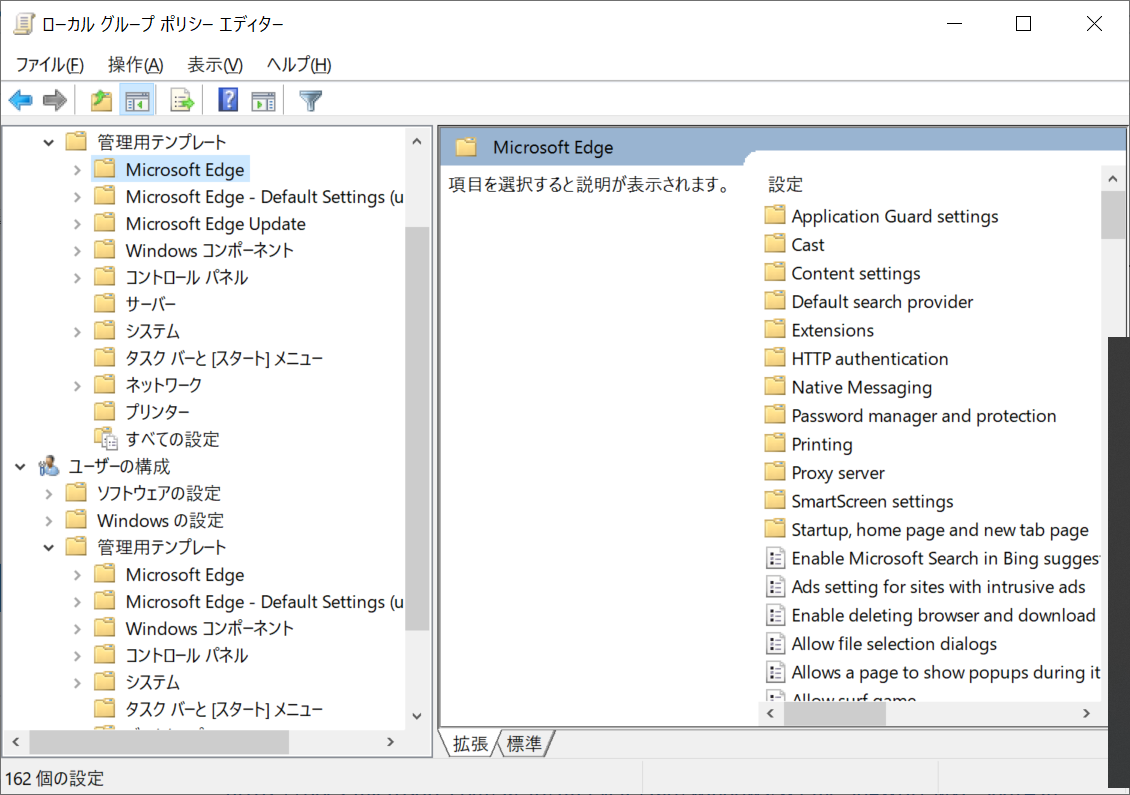Click the Forward arrow toolbar icon

pyautogui.click(x=55, y=100)
